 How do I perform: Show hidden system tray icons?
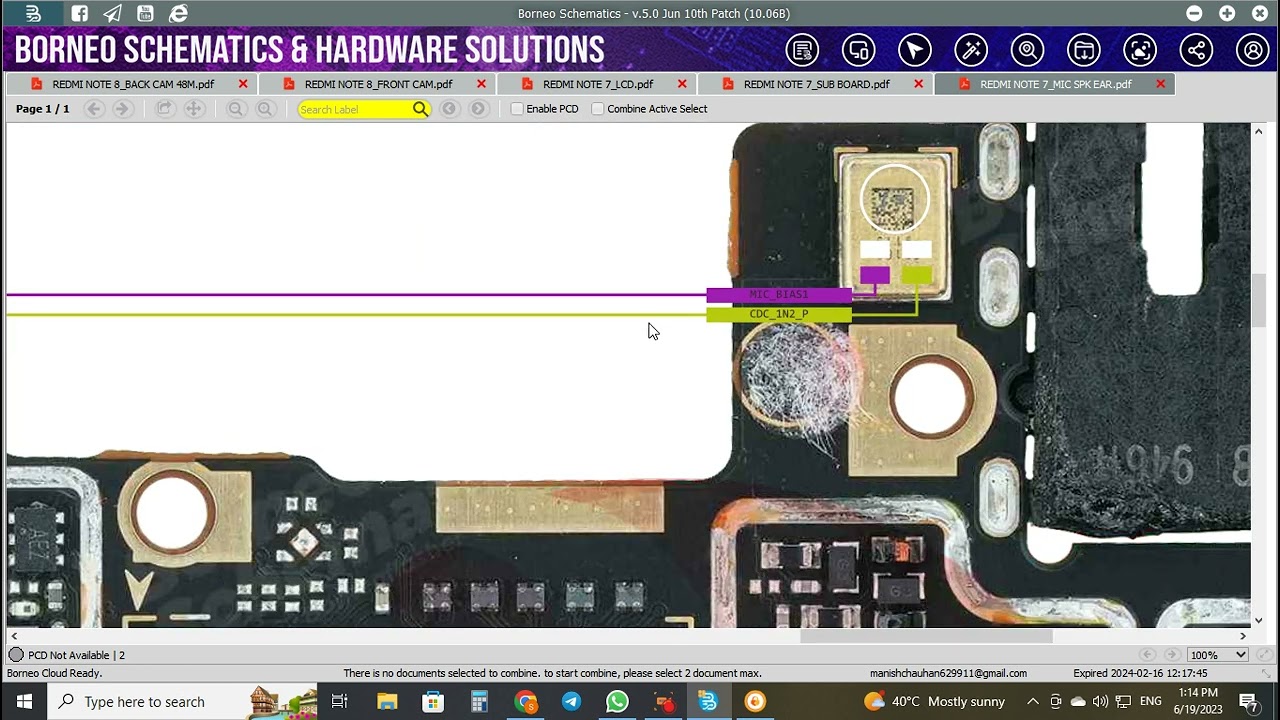tap(1033, 702)
